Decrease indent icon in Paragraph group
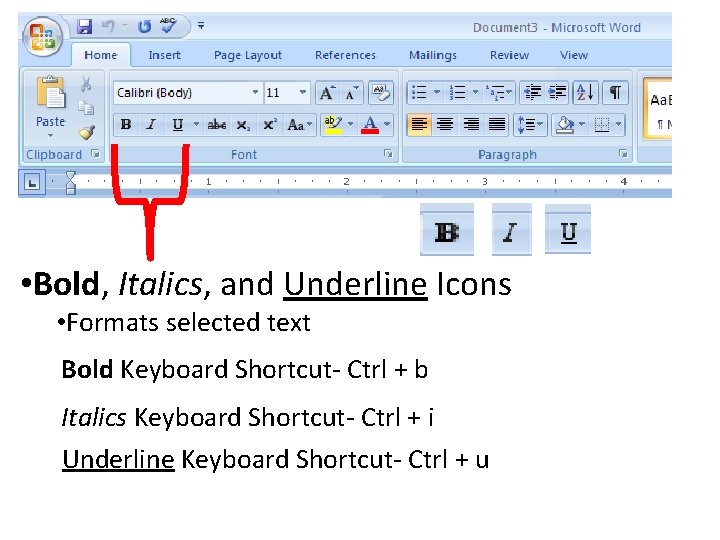720x540 pixels. click(532, 92)
